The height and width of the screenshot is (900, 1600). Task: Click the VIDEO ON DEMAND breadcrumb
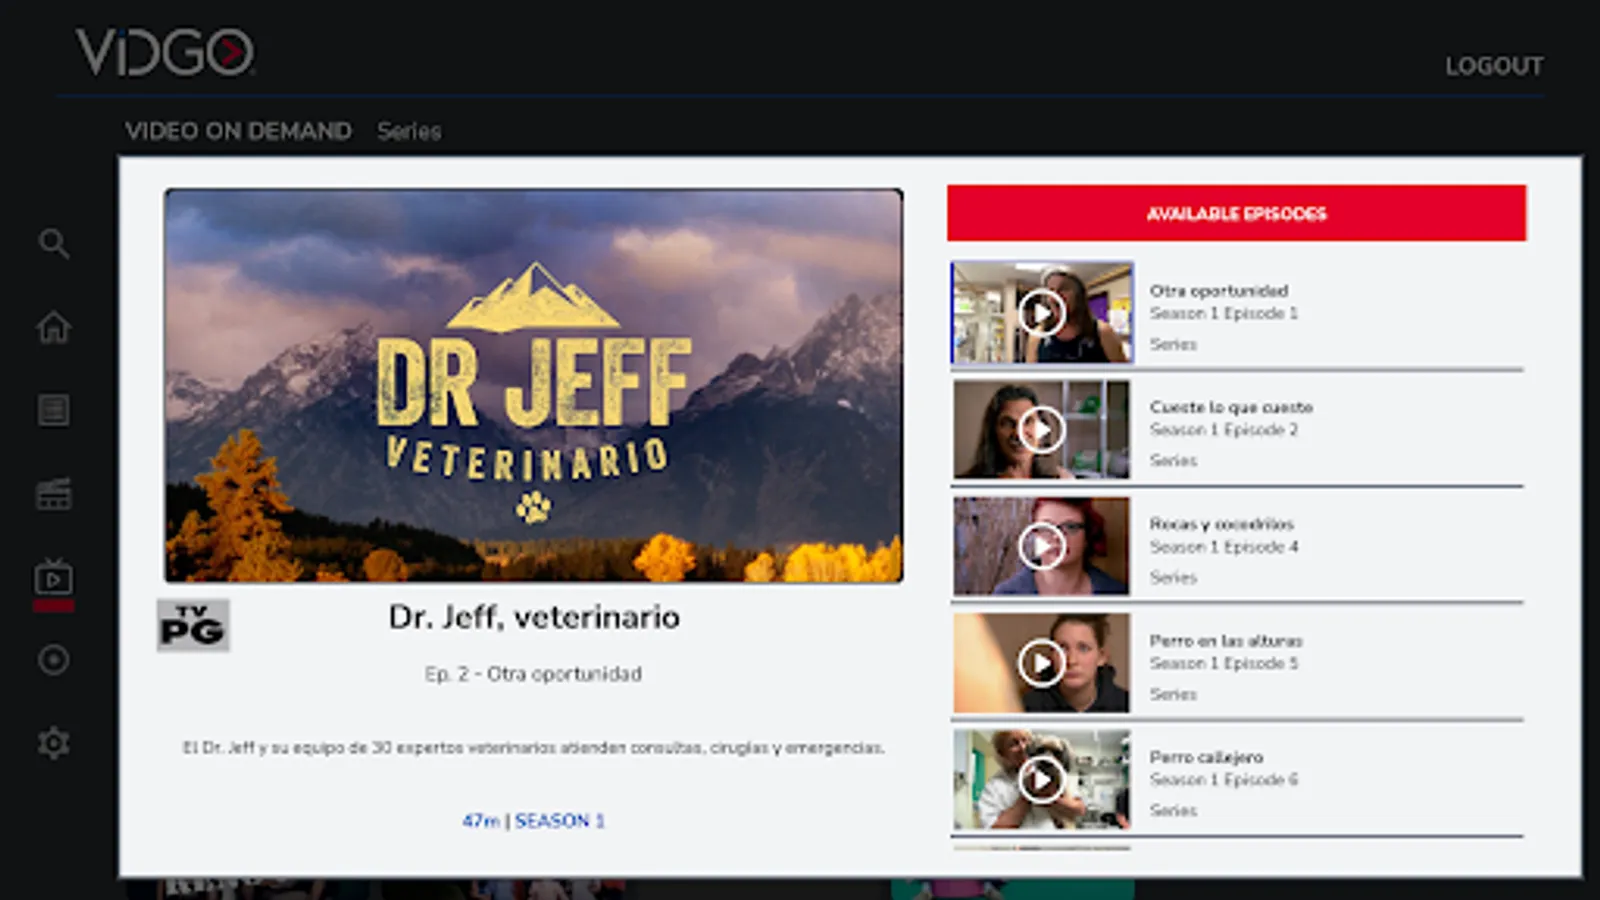click(238, 131)
